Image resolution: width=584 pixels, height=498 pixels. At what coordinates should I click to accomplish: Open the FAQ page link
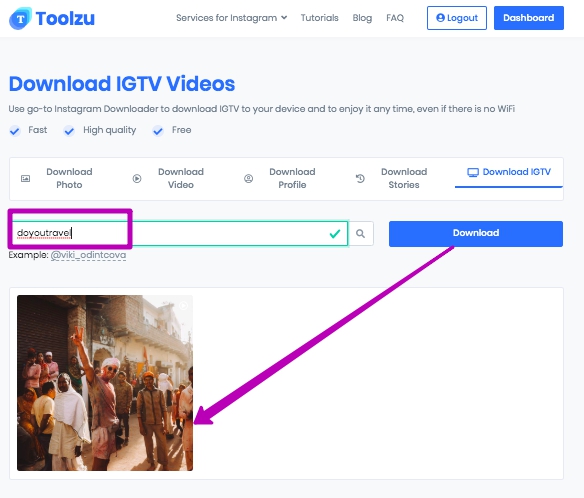click(395, 18)
